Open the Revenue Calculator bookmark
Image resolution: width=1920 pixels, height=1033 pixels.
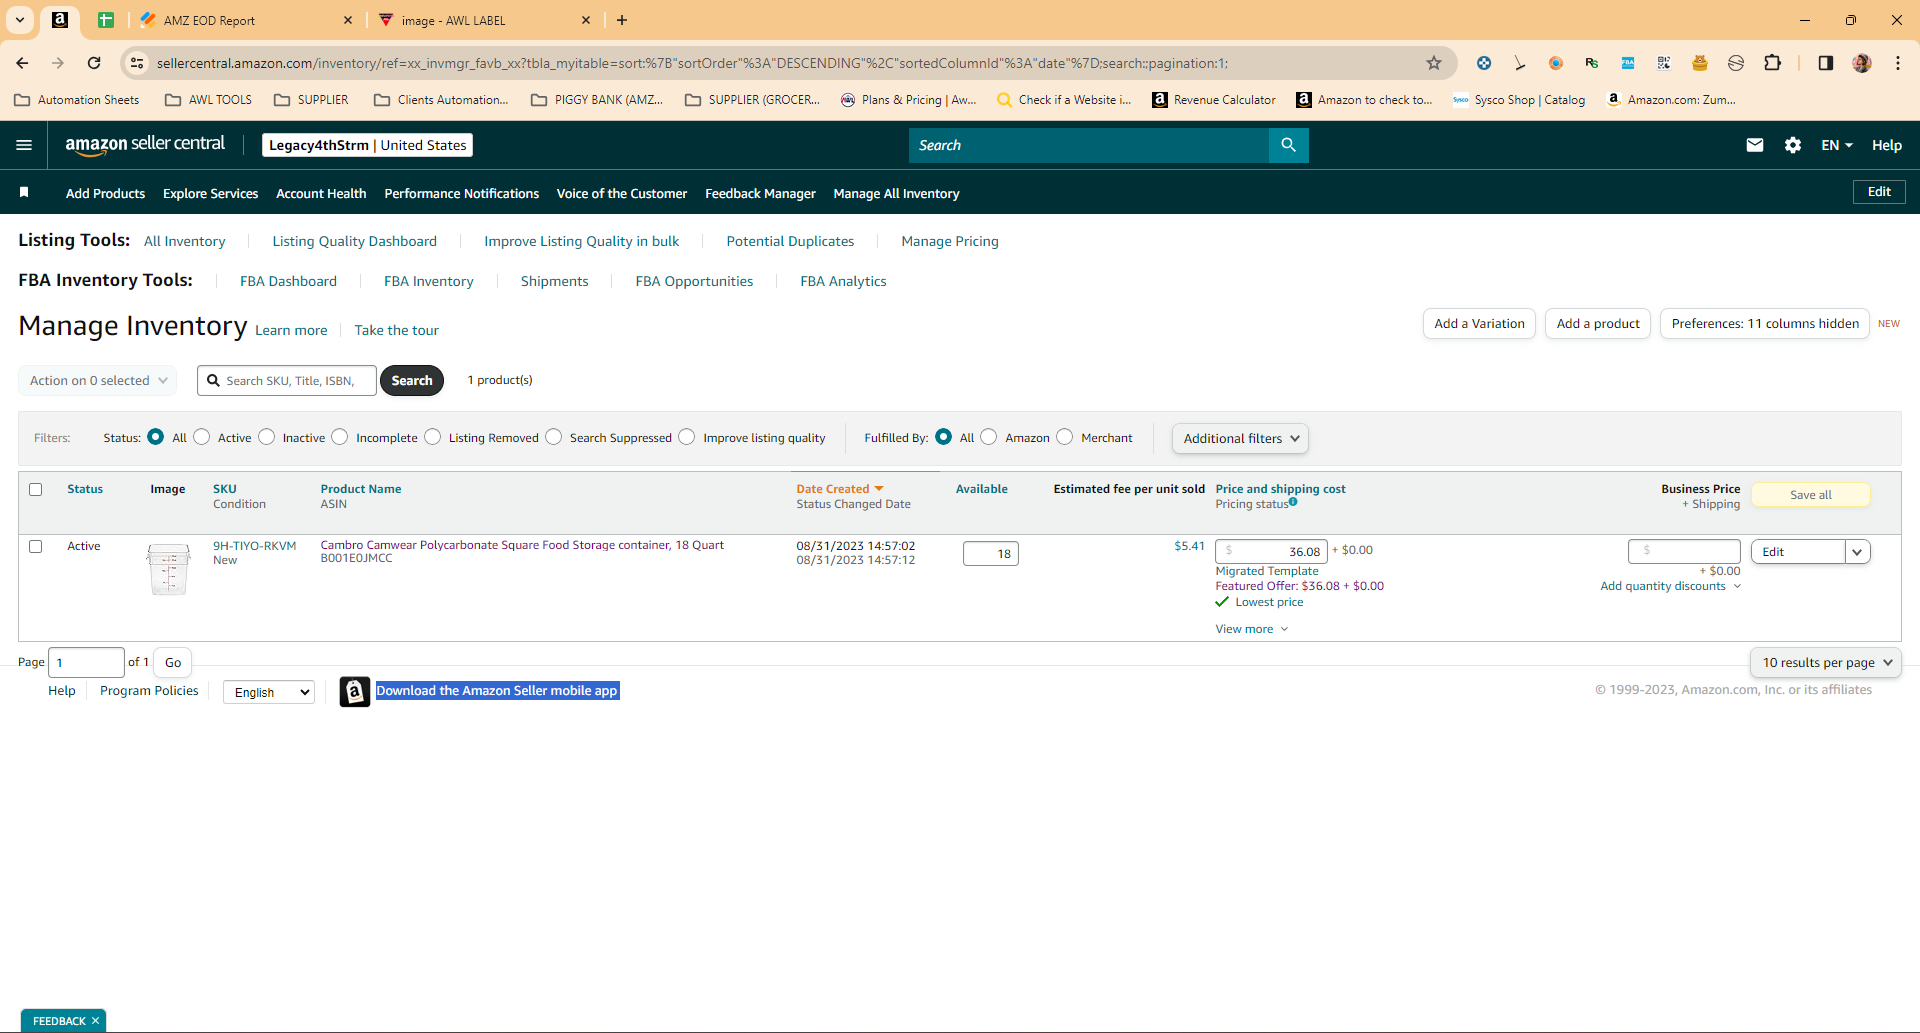(1214, 100)
